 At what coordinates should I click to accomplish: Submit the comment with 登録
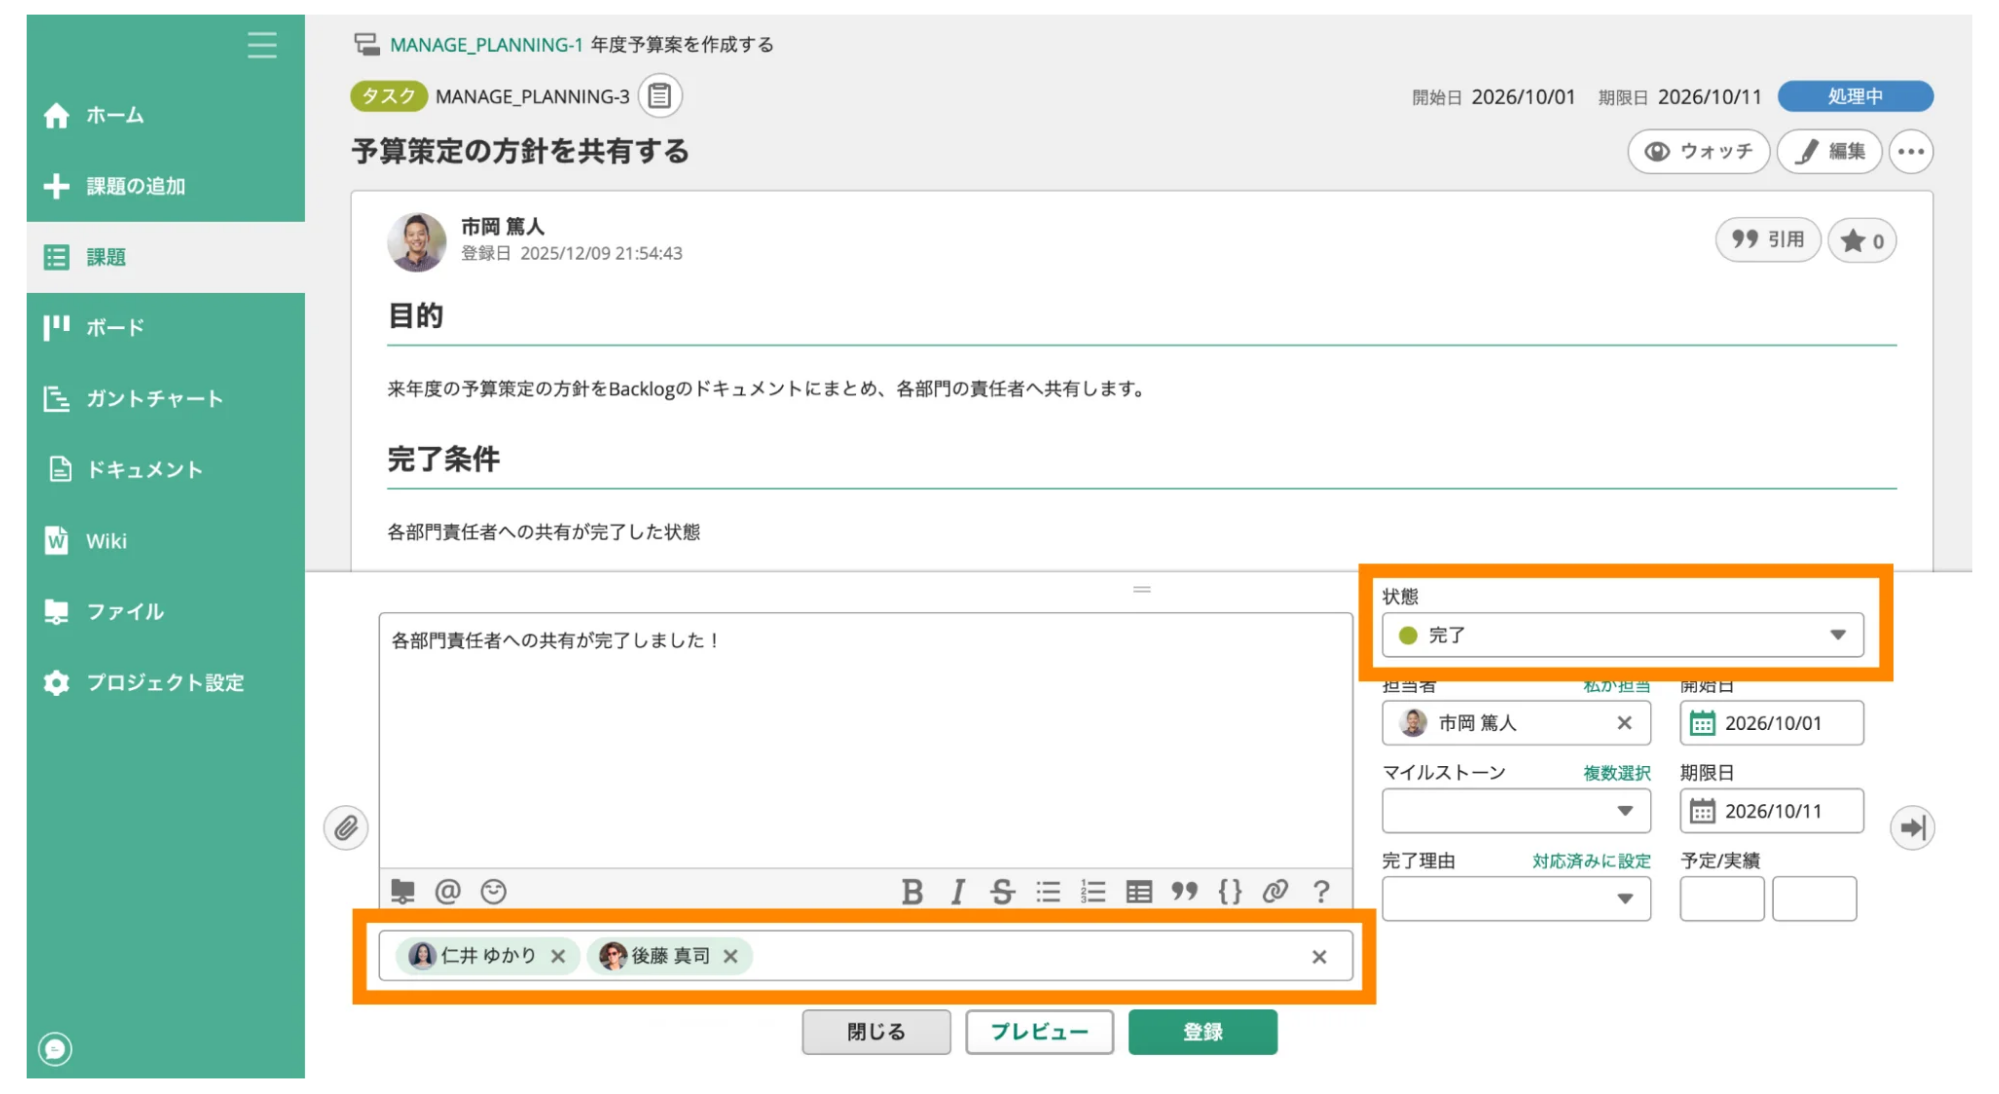1203,1032
